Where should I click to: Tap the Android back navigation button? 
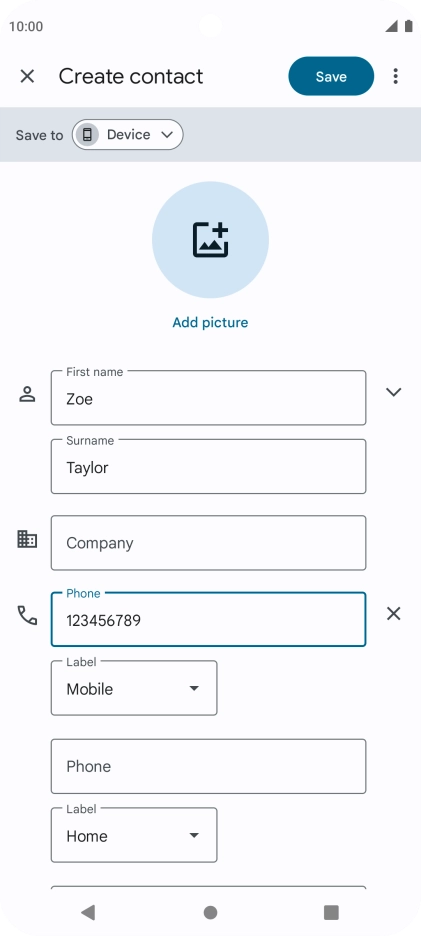pyautogui.click(x=88, y=912)
